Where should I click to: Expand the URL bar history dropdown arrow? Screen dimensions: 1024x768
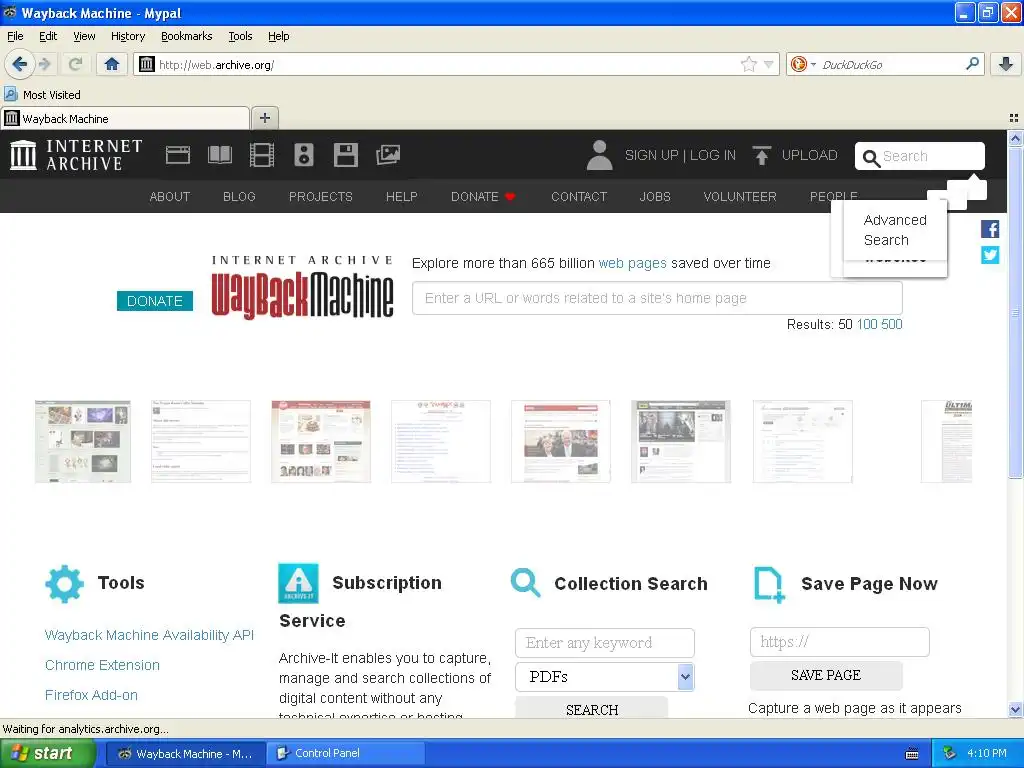[769, 64]
